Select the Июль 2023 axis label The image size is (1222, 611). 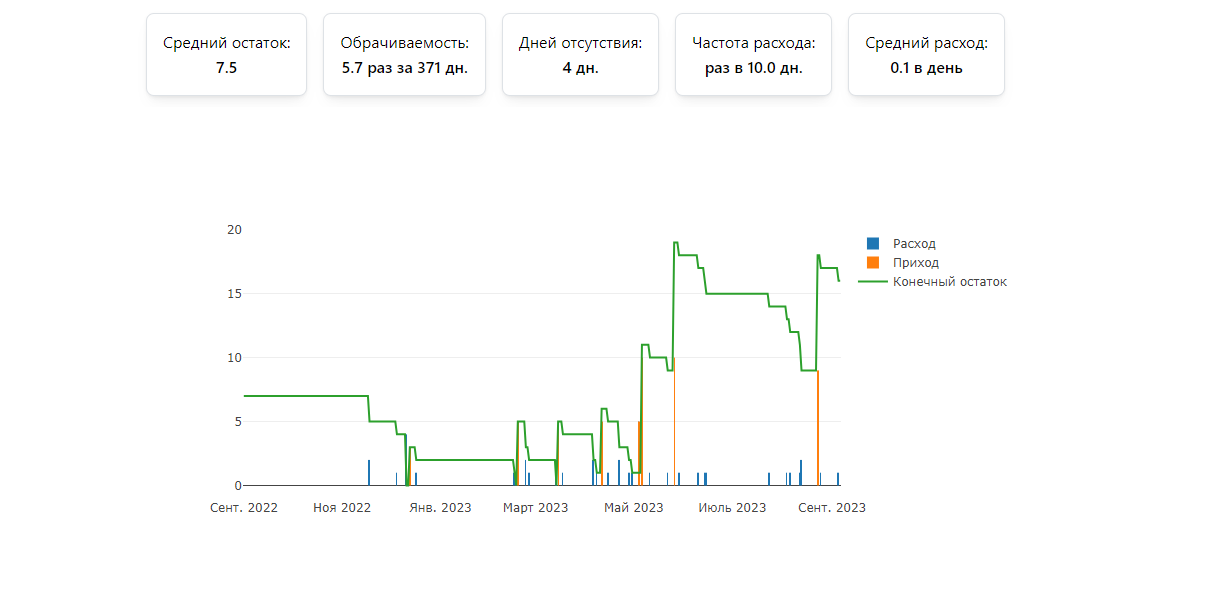(x=732, y=508)
